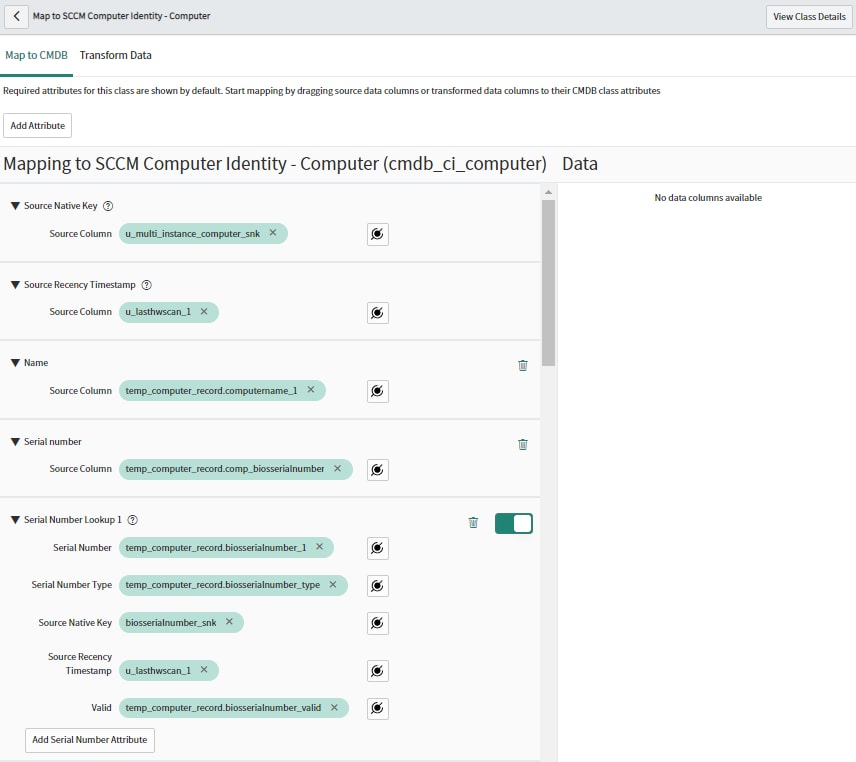Image resolution: width=856 pixels, height=762 pixels.
Task: Click transform icon beside biosserialnumber_1 column
Action: click(377, 548)
